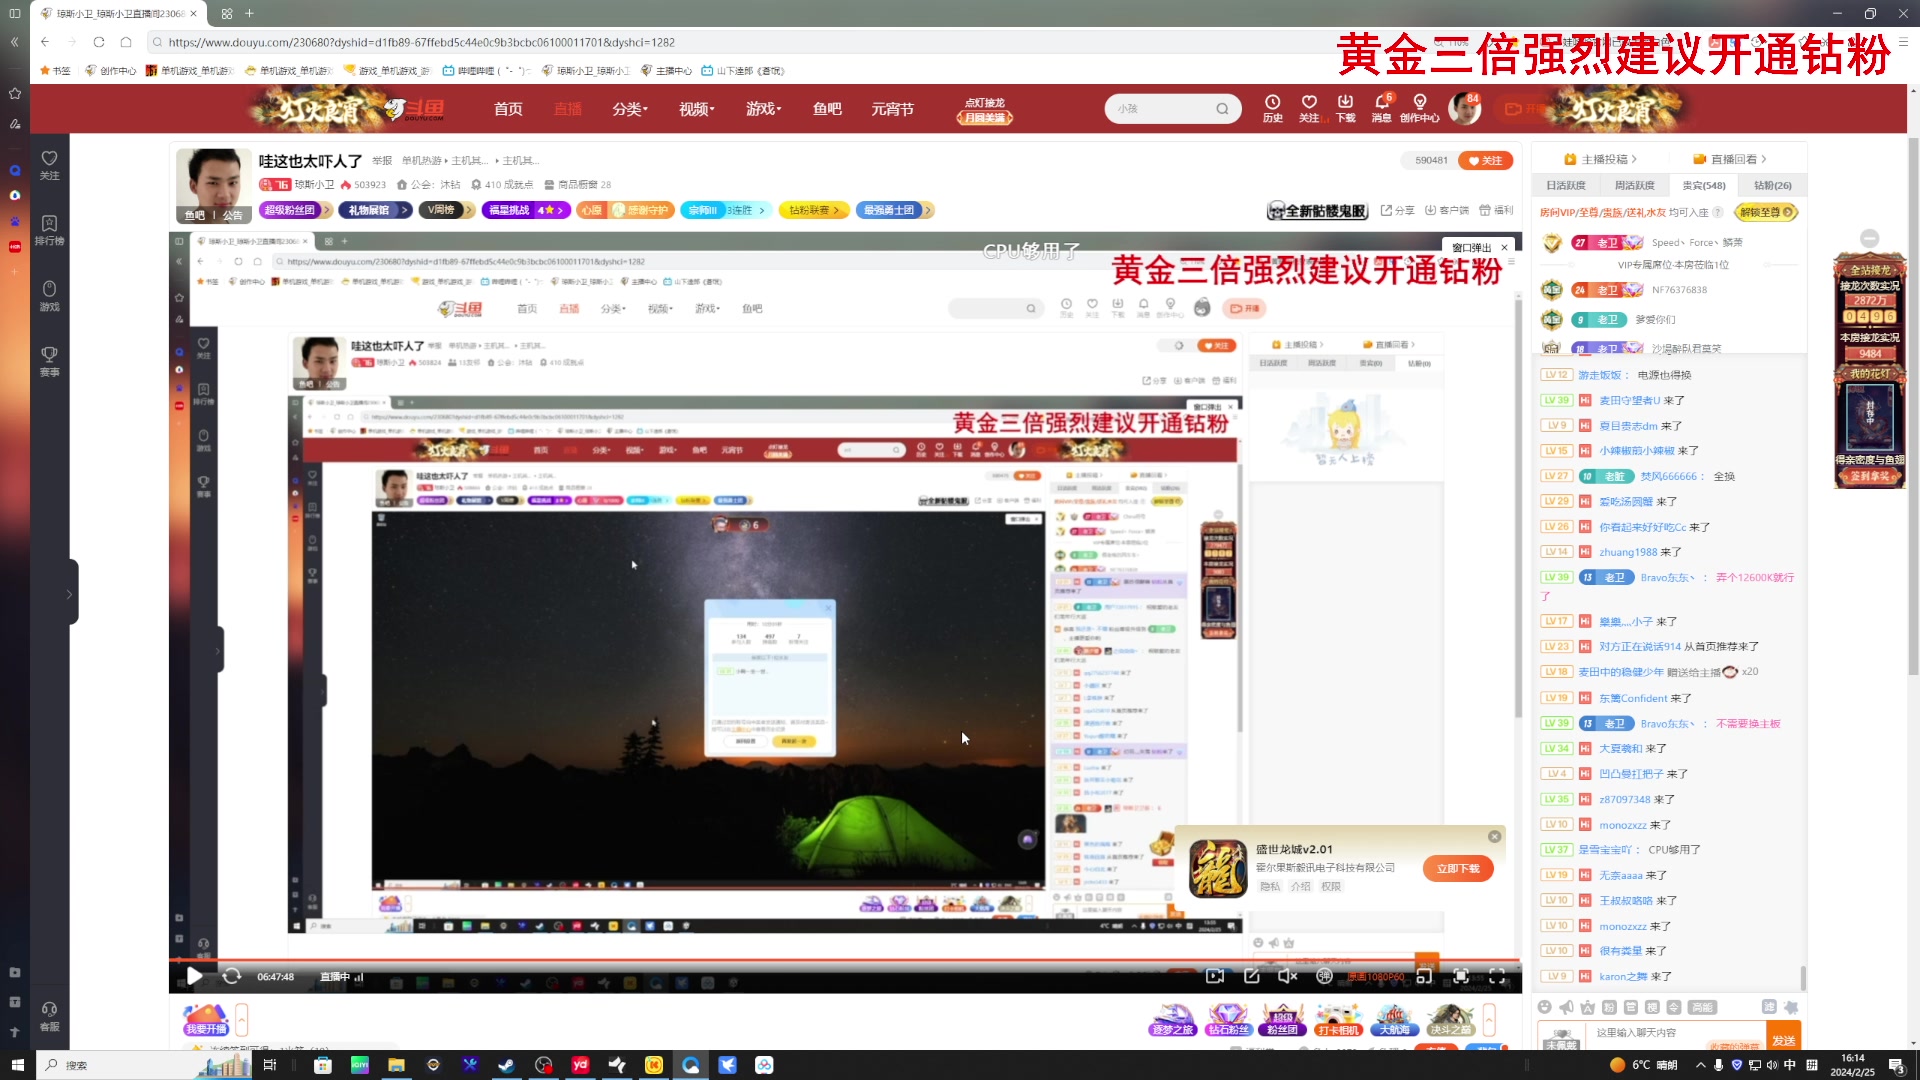
Task: Toggle the 弹 danmaku switch
Action: (1324, 976)
